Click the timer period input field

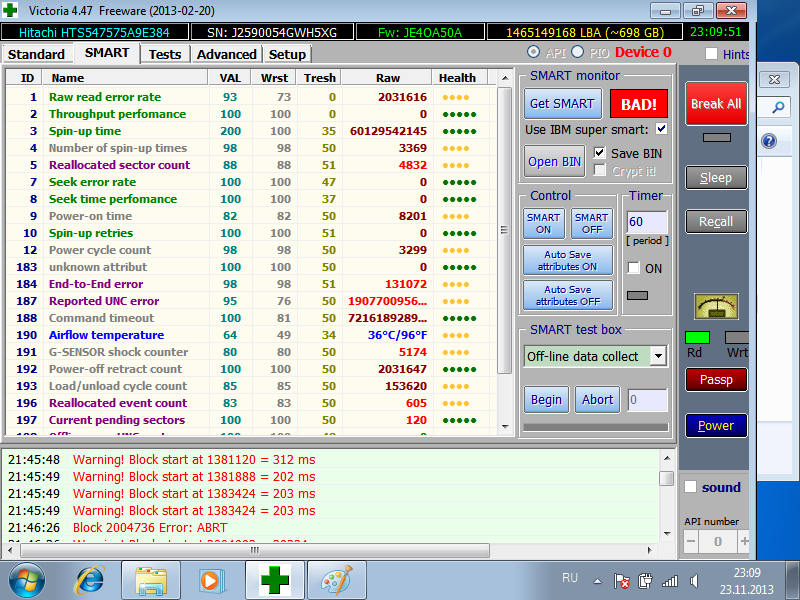[x=646, y=222]
